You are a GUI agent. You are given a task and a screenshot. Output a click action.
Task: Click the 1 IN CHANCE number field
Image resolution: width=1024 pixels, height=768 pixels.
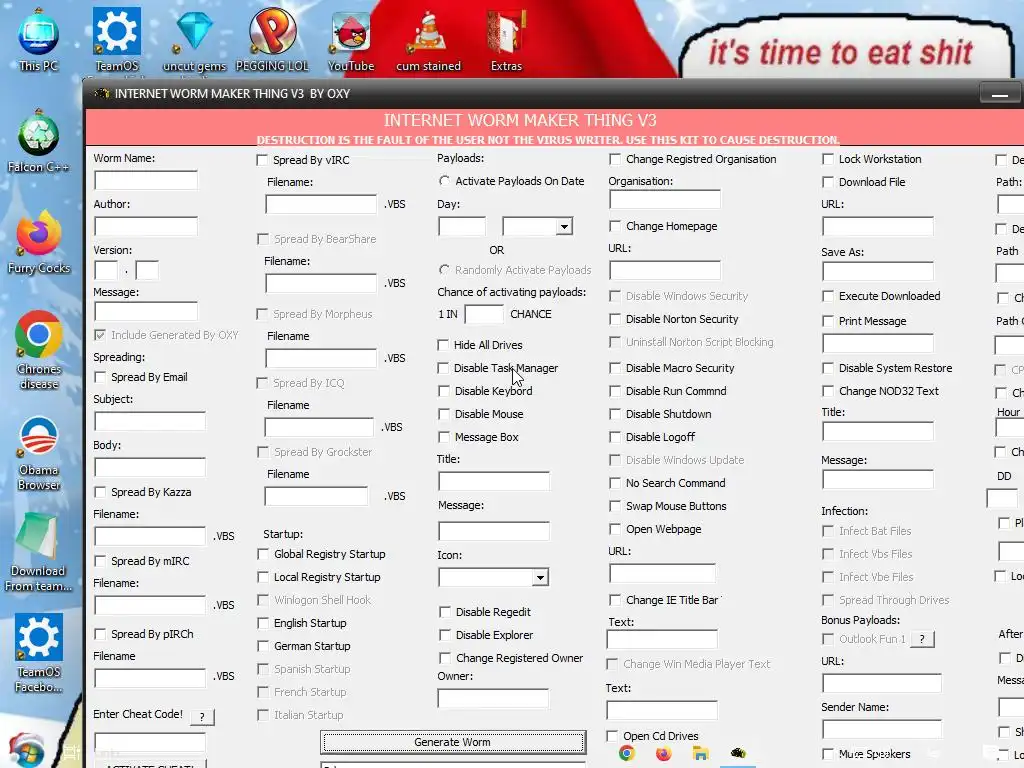pos(484,314)
